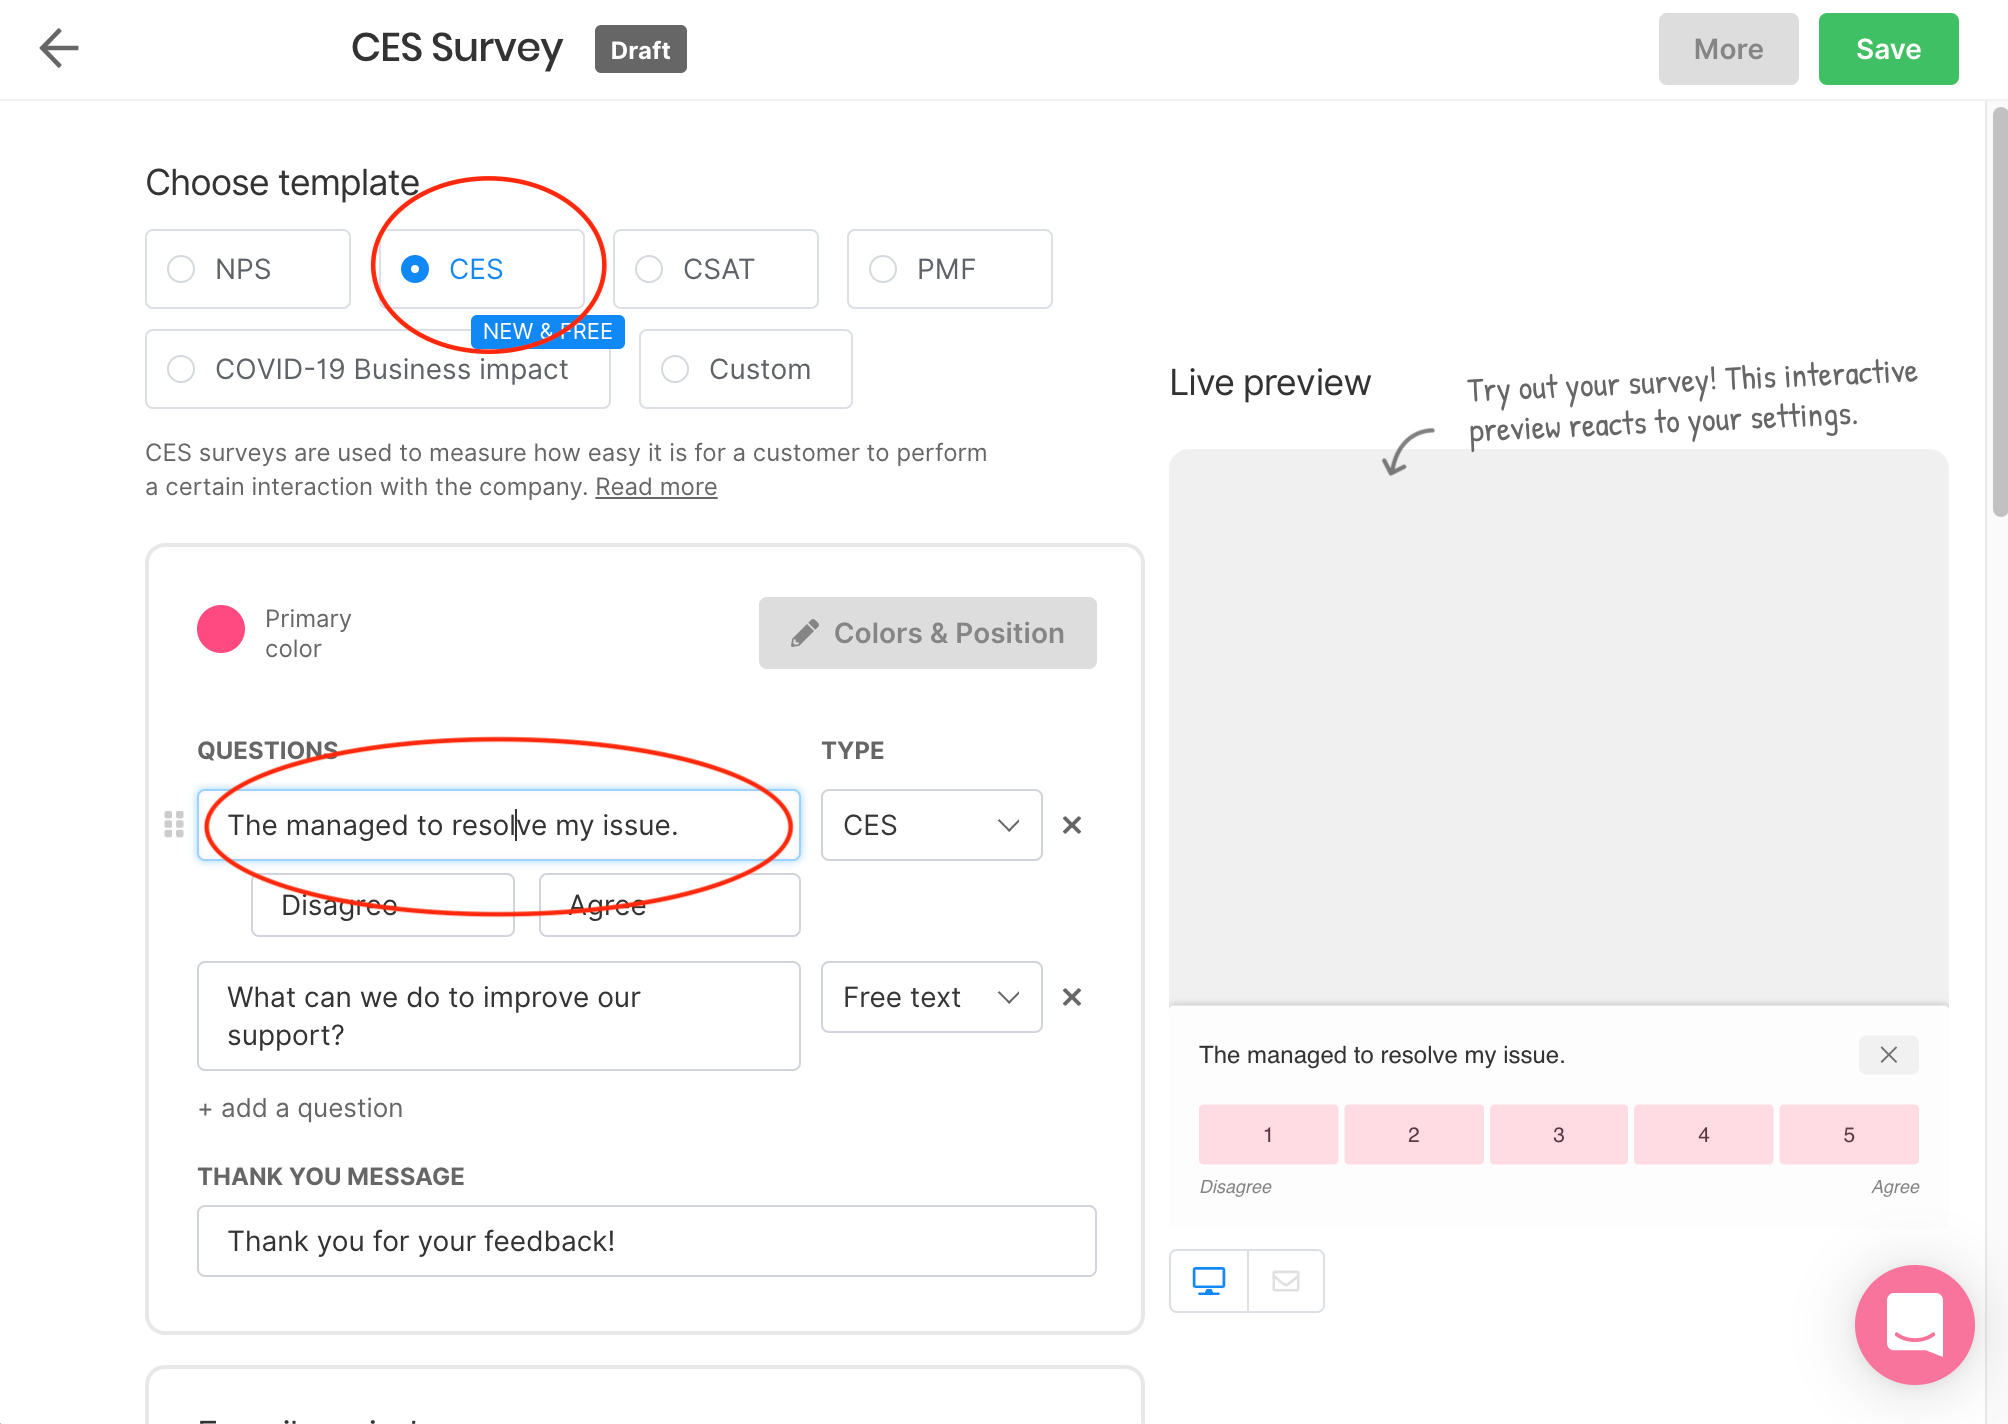The width and height of the screenshot is (2008, 1424).
Task: Click the page vertical scrollbar
Action: coord(1999,312)
